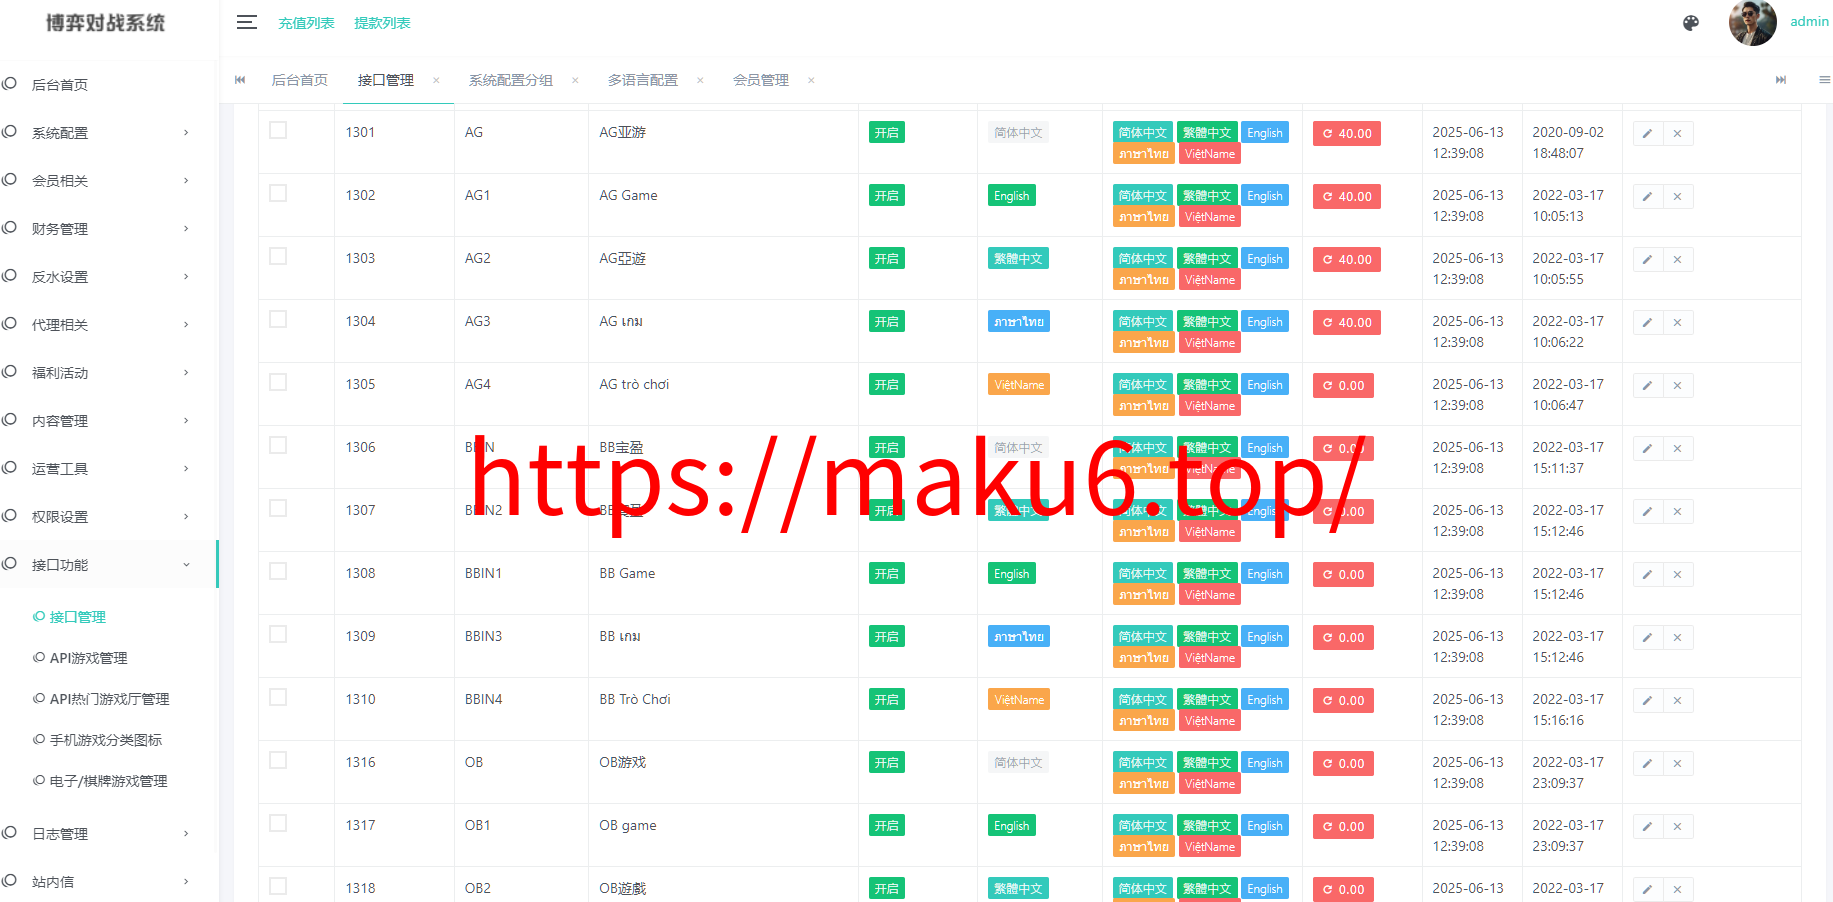Select checkbox for row 1316
This screenshot has width=1833, height=902.
coord(278,760)
